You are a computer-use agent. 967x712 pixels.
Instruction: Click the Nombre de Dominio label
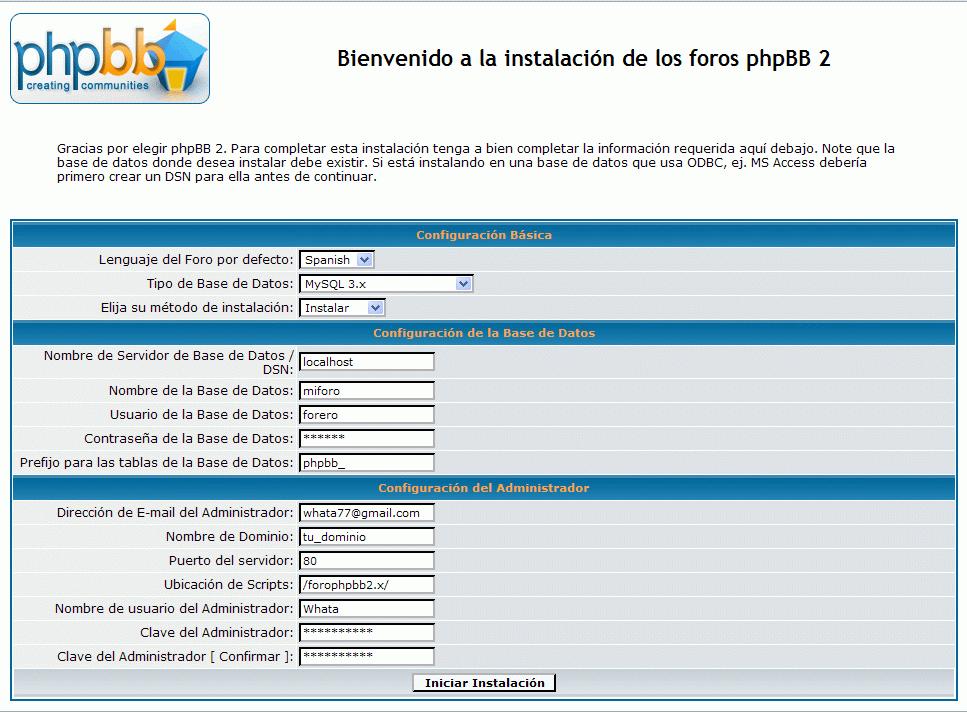click(229, 536)
